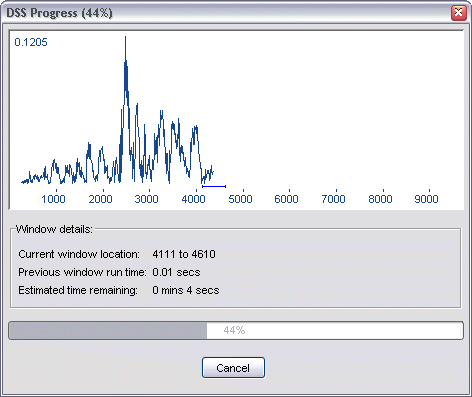472x397 pixels.
Task: Click the DSS Progress title bar
Action: (227, 13)
